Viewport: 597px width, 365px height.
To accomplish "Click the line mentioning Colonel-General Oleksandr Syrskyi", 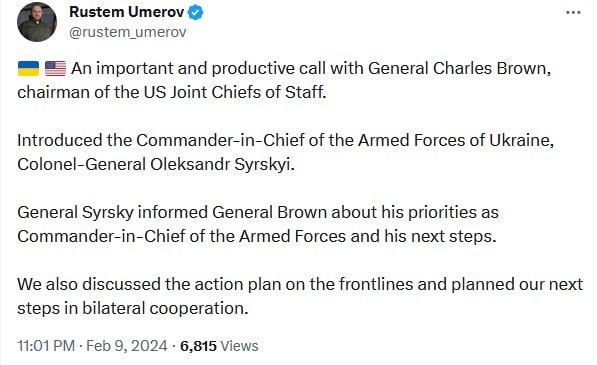I will [156, 164].
